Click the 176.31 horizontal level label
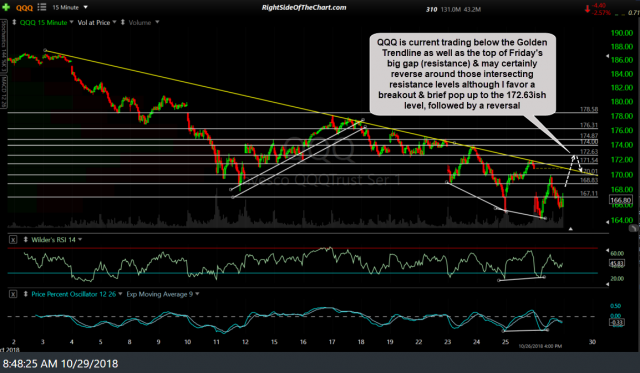 [x=589, y=125]
